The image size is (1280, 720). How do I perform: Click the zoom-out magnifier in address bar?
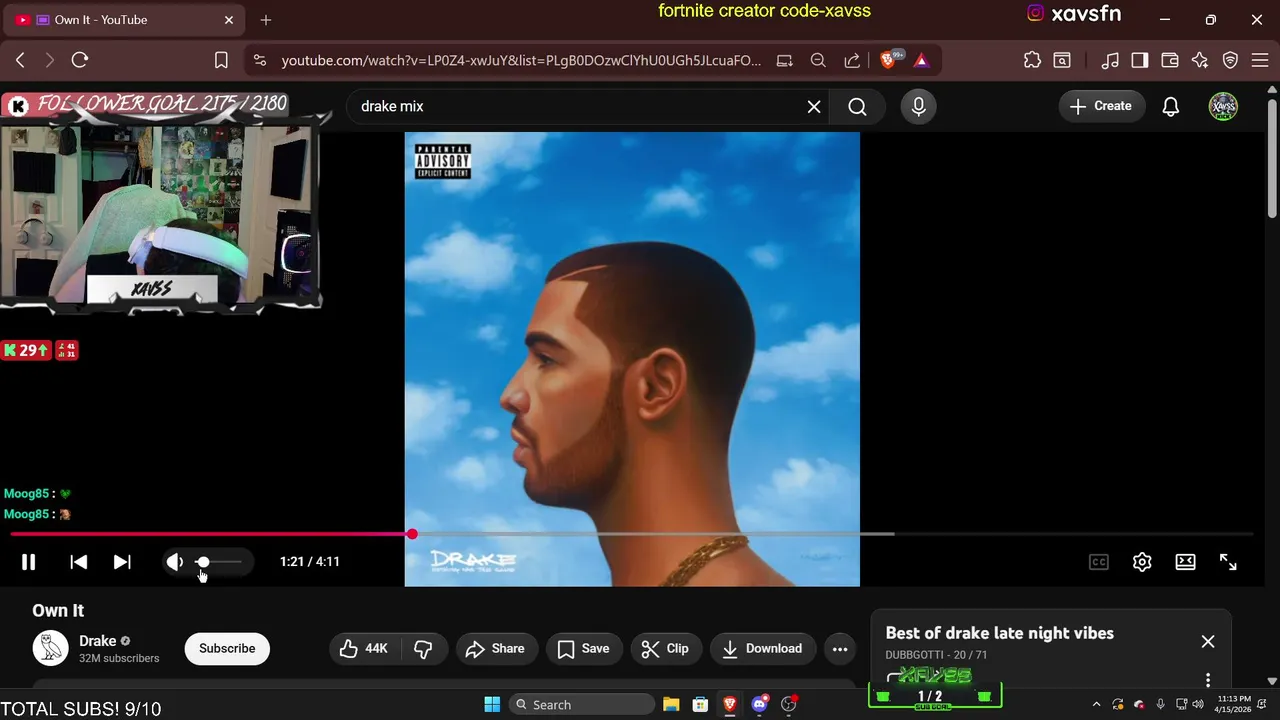point(818,60)
